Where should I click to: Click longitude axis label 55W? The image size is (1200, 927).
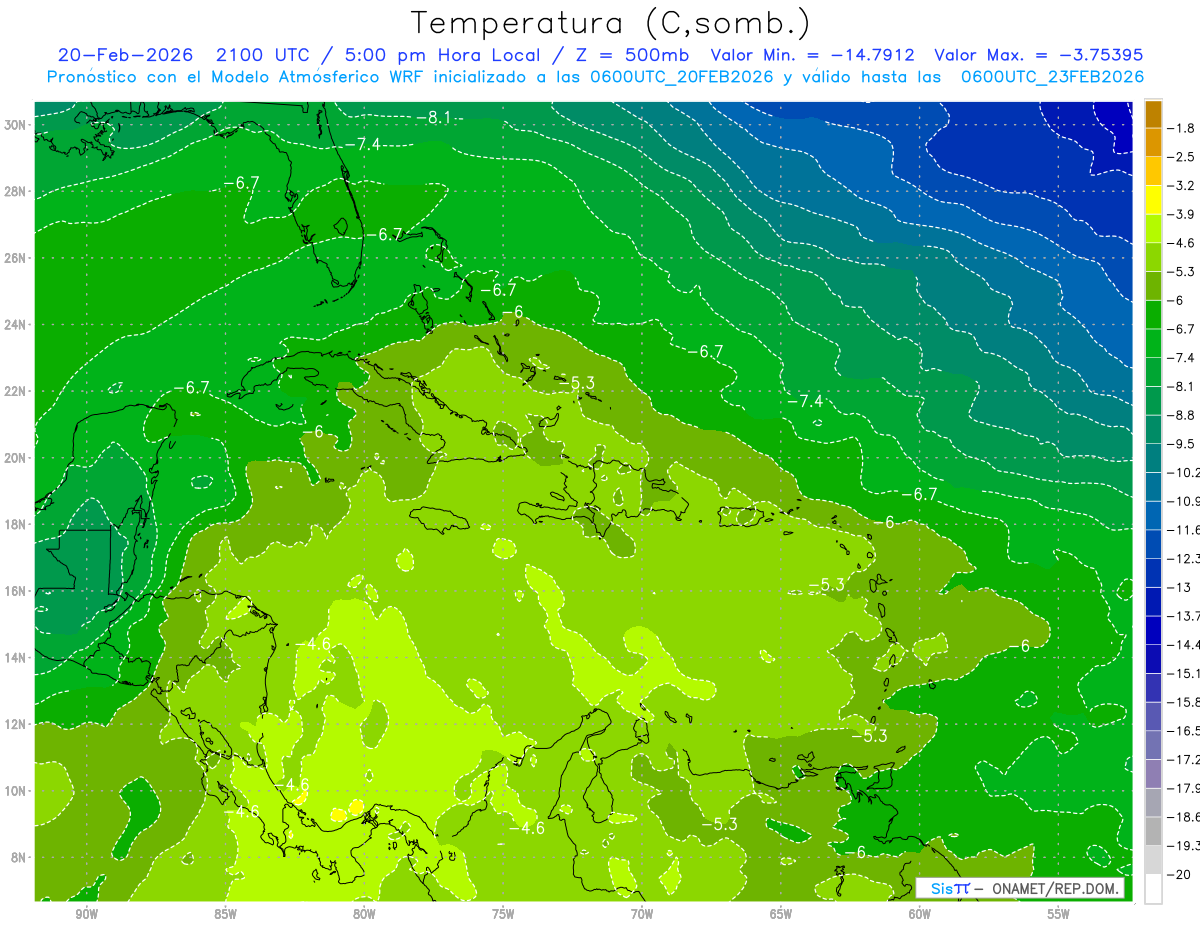click(1059, 915)
